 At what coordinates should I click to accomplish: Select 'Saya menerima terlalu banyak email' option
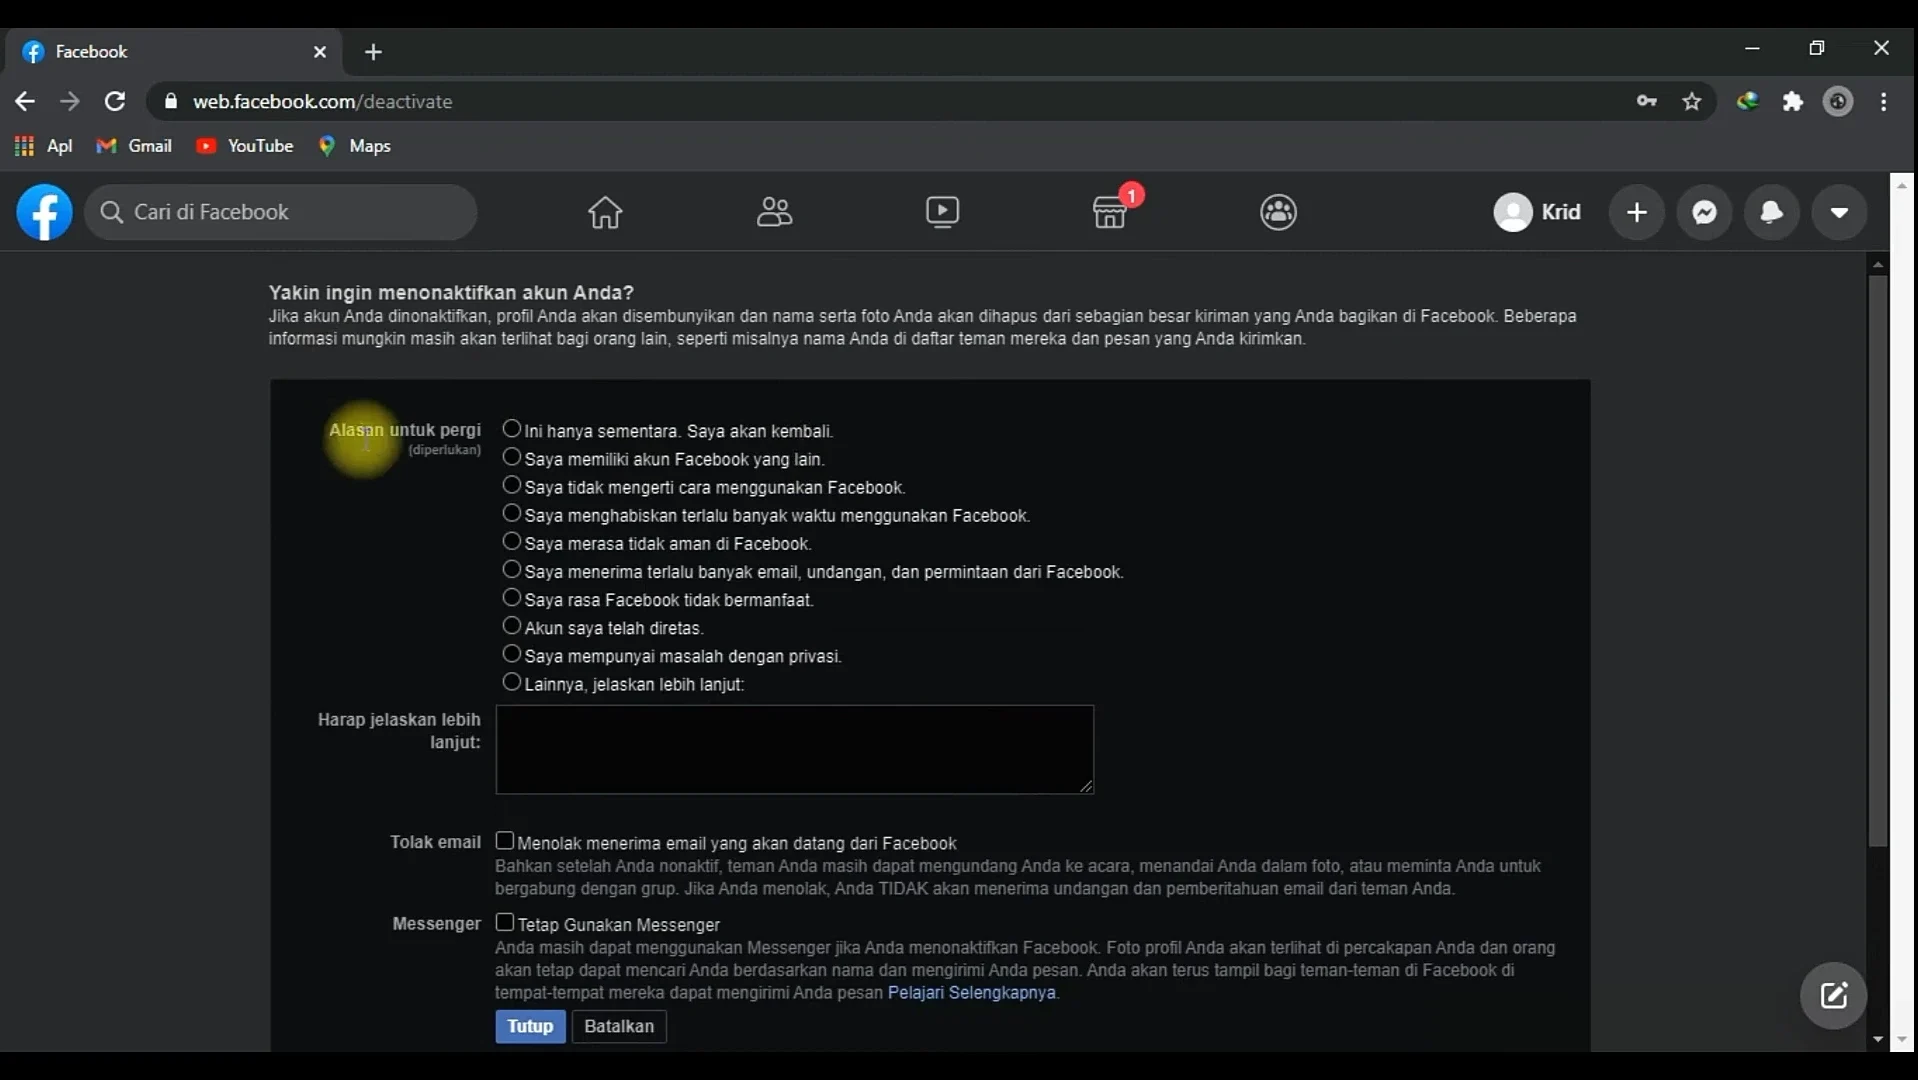point(511,569)
